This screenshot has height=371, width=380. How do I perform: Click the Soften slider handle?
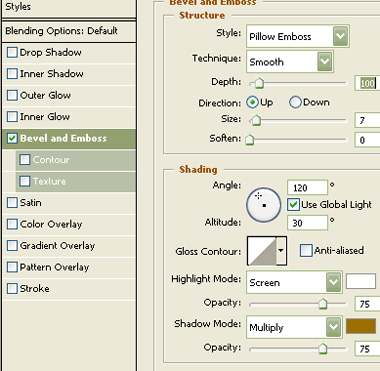[250, 139]
